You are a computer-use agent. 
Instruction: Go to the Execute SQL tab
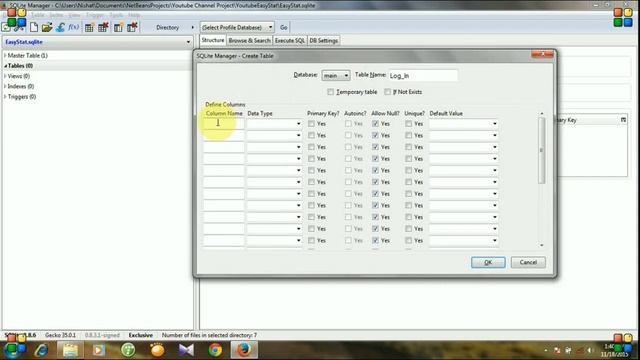(290, 40)
